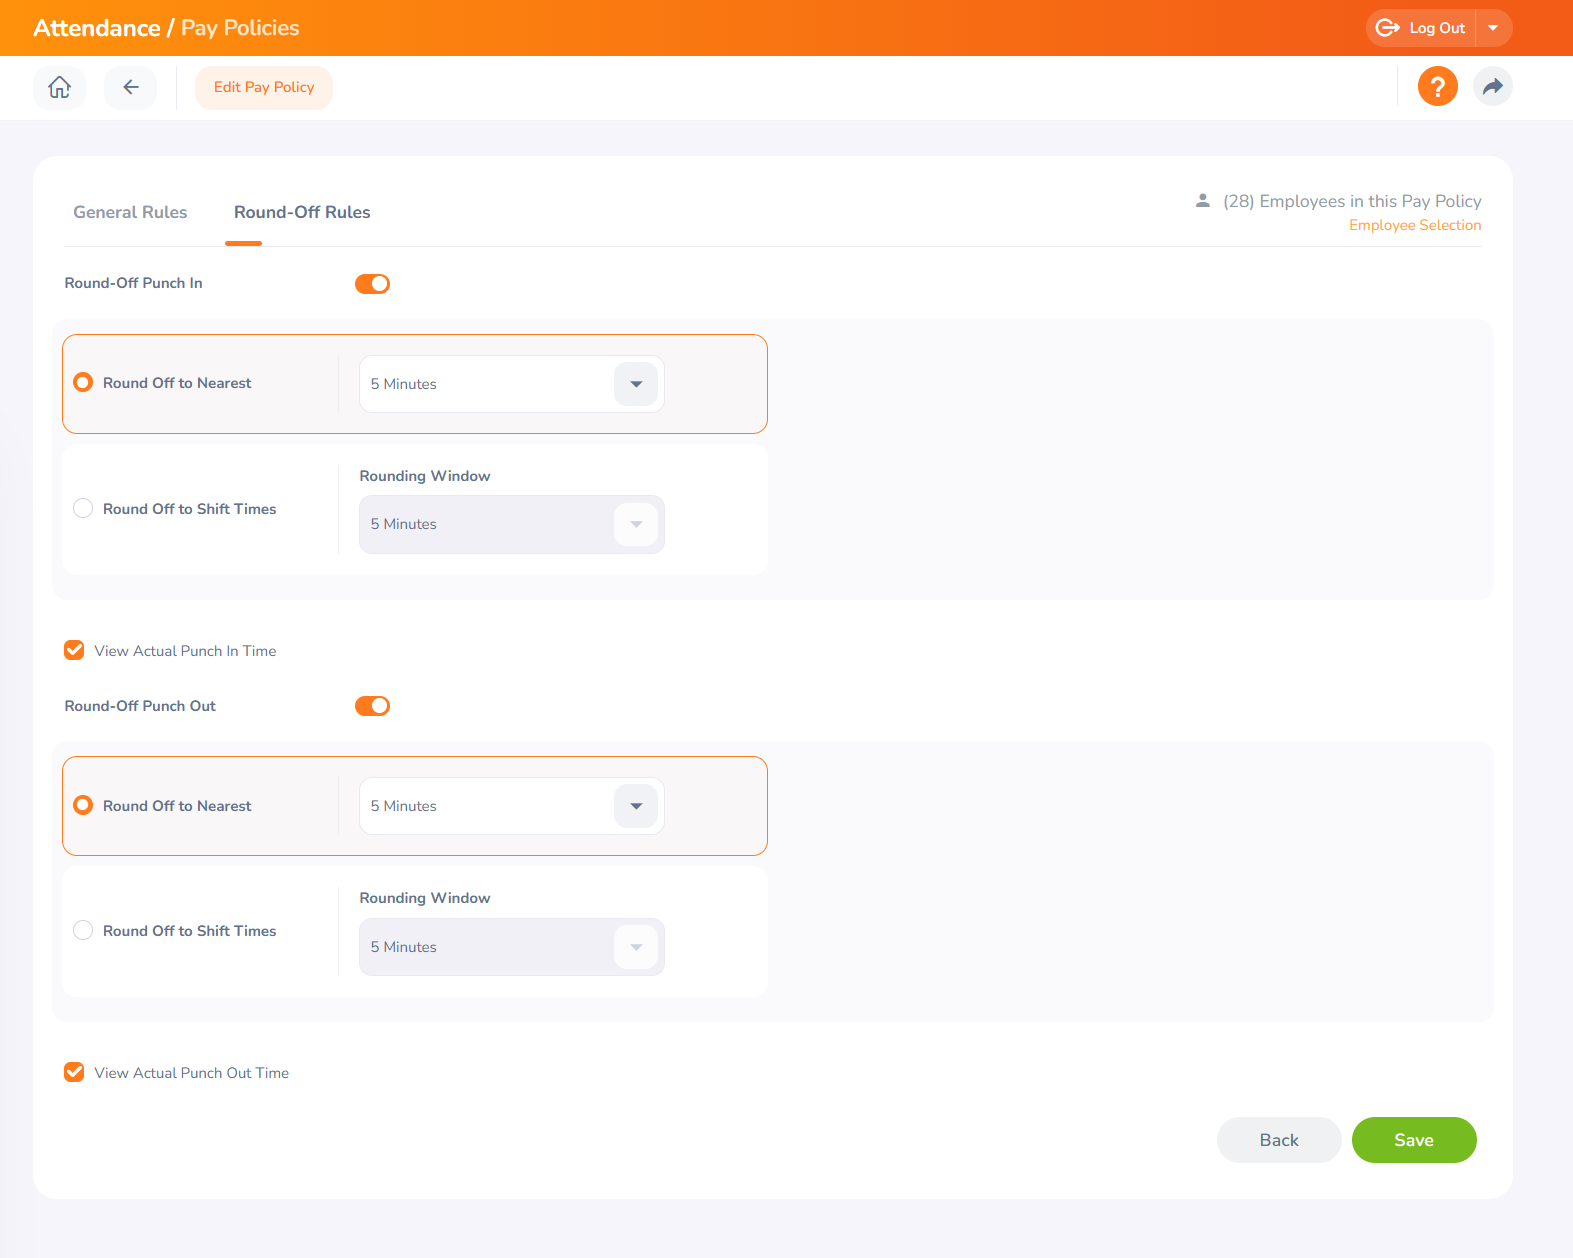Go to the home page icon
The width and height of the screenshot is (1573, 1258).
click(60, 88)
